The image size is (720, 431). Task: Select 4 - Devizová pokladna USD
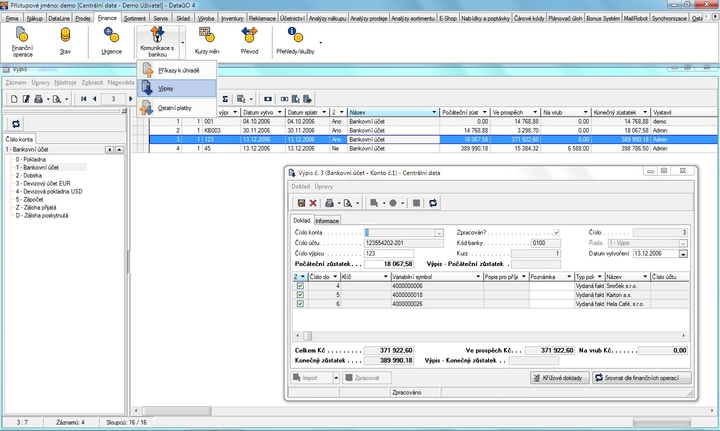tap(49, 191)
